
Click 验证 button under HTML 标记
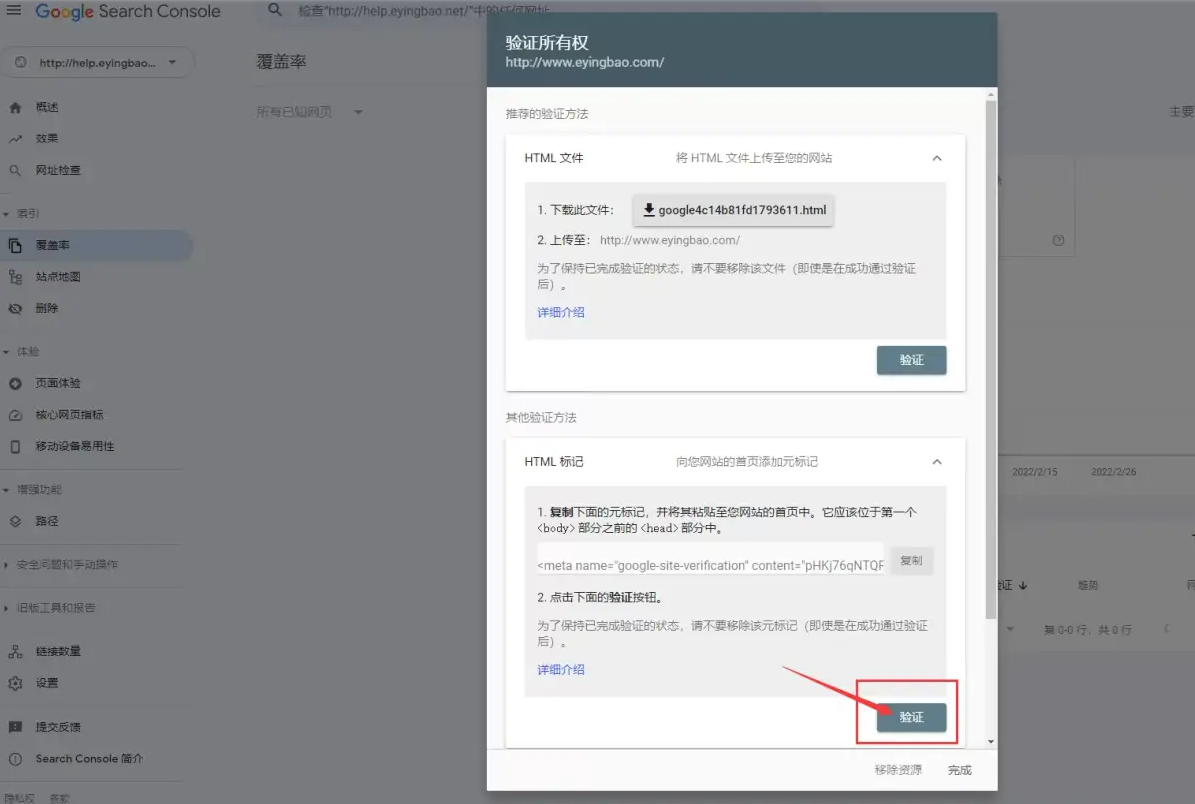tap(911, 718)
